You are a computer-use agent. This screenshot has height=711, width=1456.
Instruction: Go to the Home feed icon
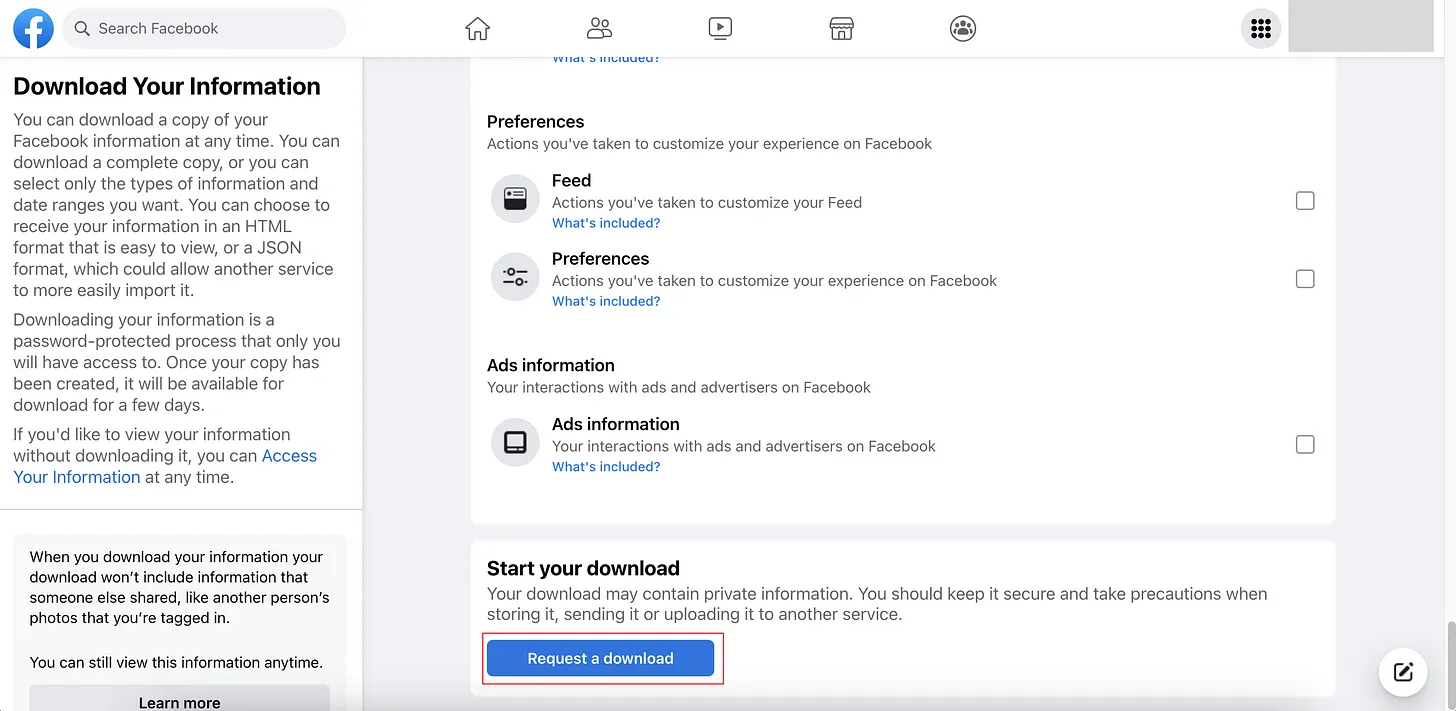point(478,28)
